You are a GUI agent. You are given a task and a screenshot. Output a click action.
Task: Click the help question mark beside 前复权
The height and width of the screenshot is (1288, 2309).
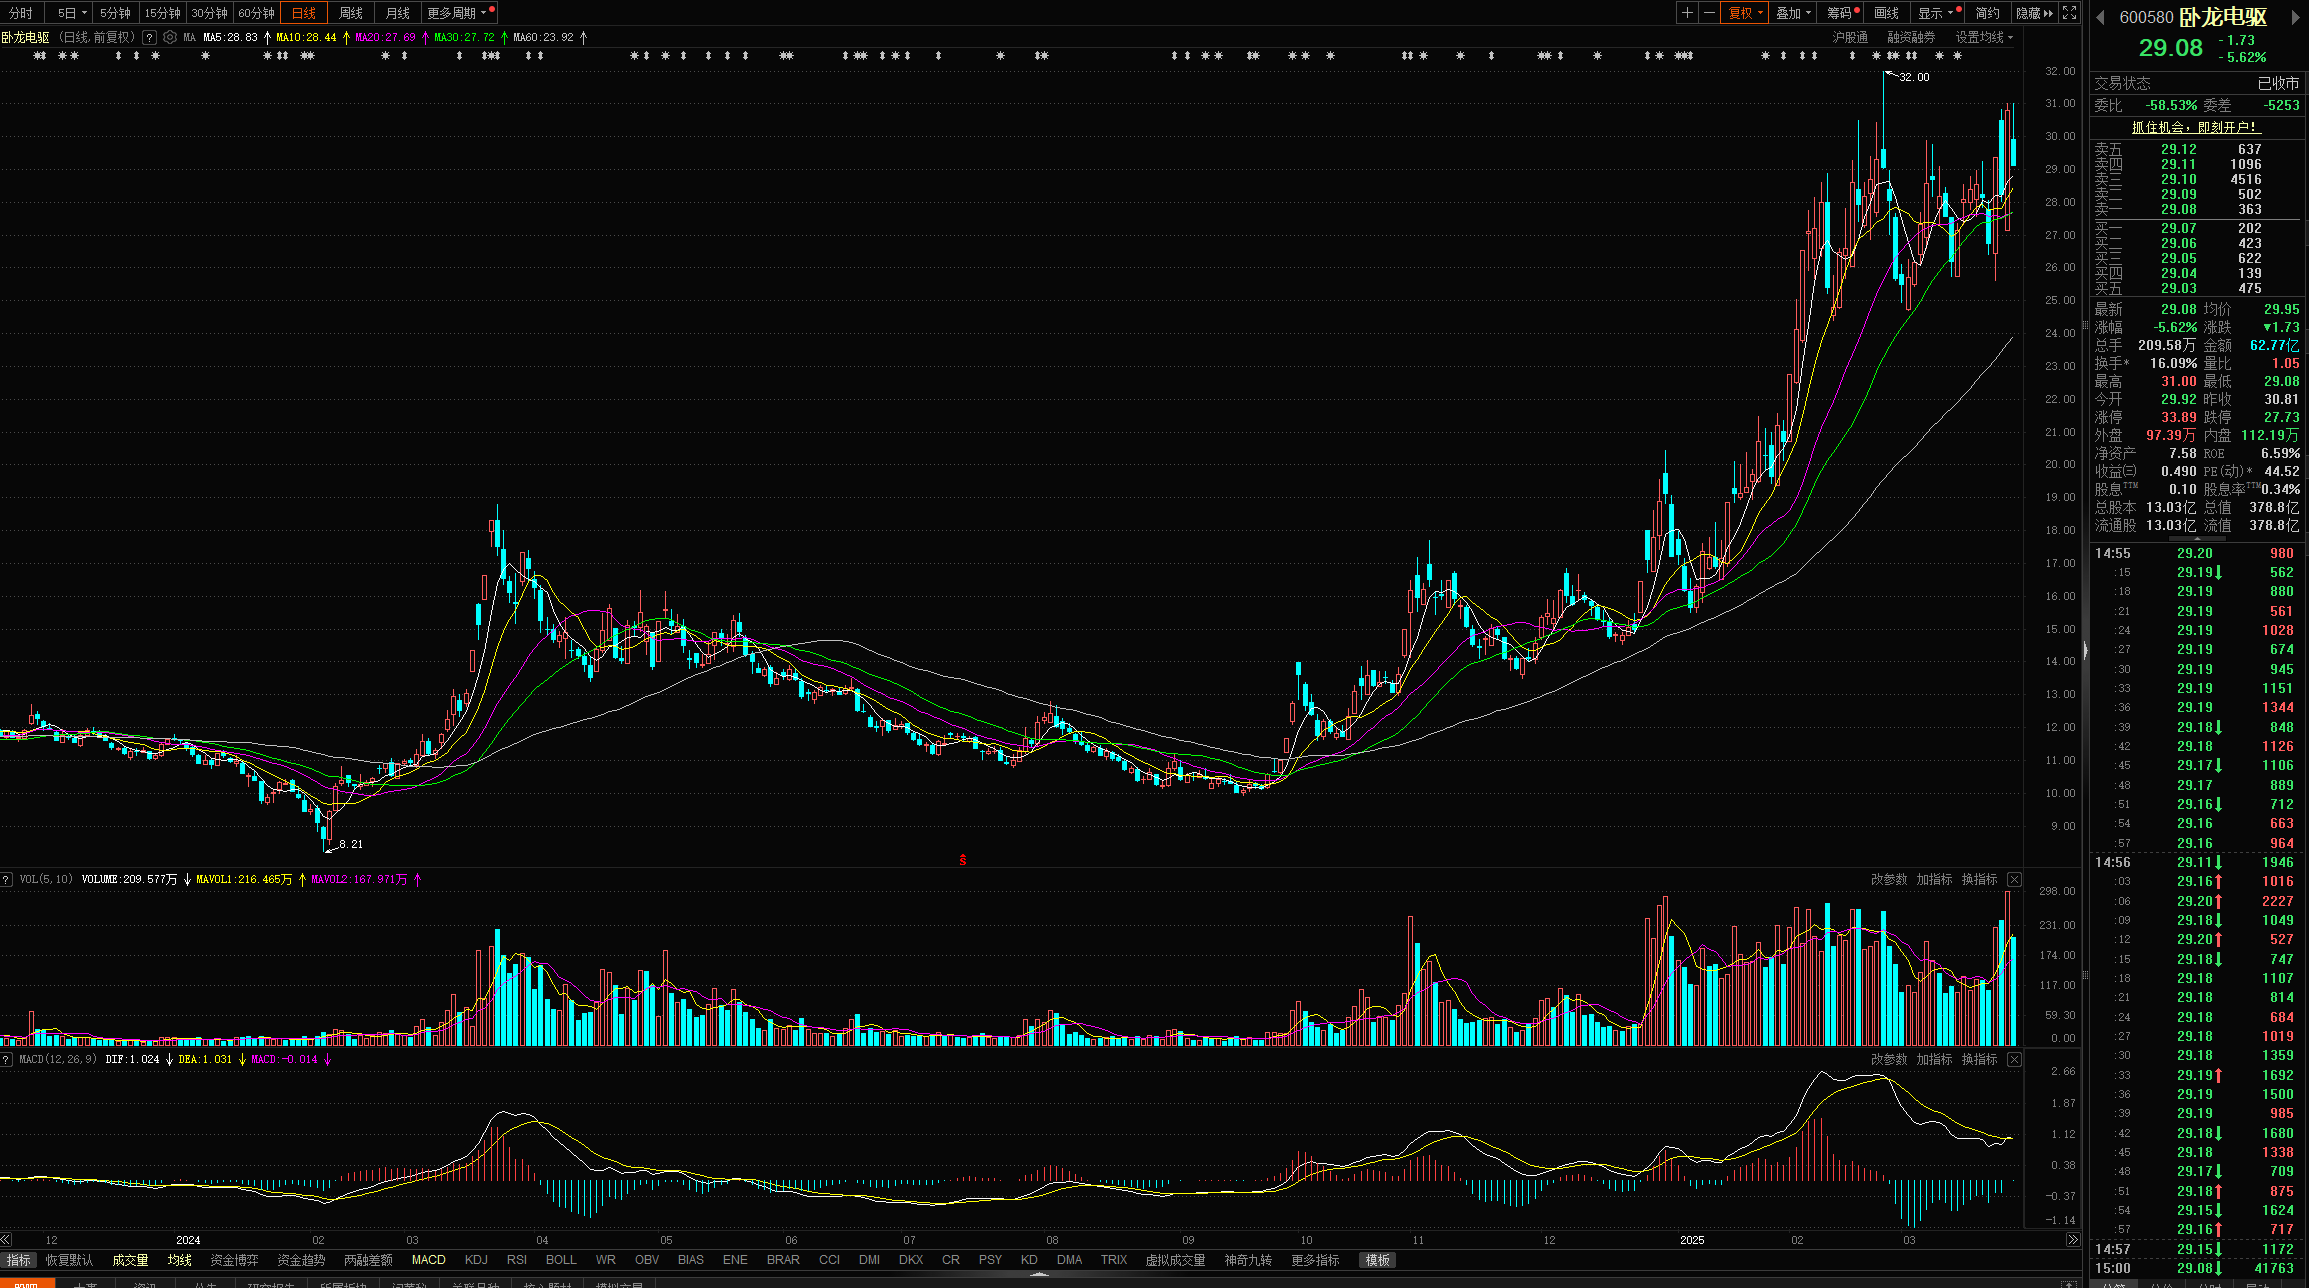tap(149, 38)
